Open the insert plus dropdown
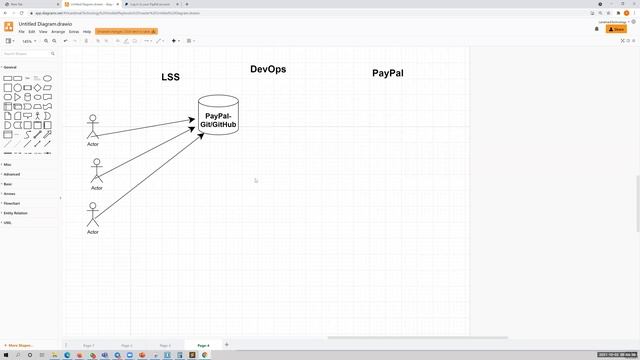Viewport: 640px width, 360px height. (176, 41)
